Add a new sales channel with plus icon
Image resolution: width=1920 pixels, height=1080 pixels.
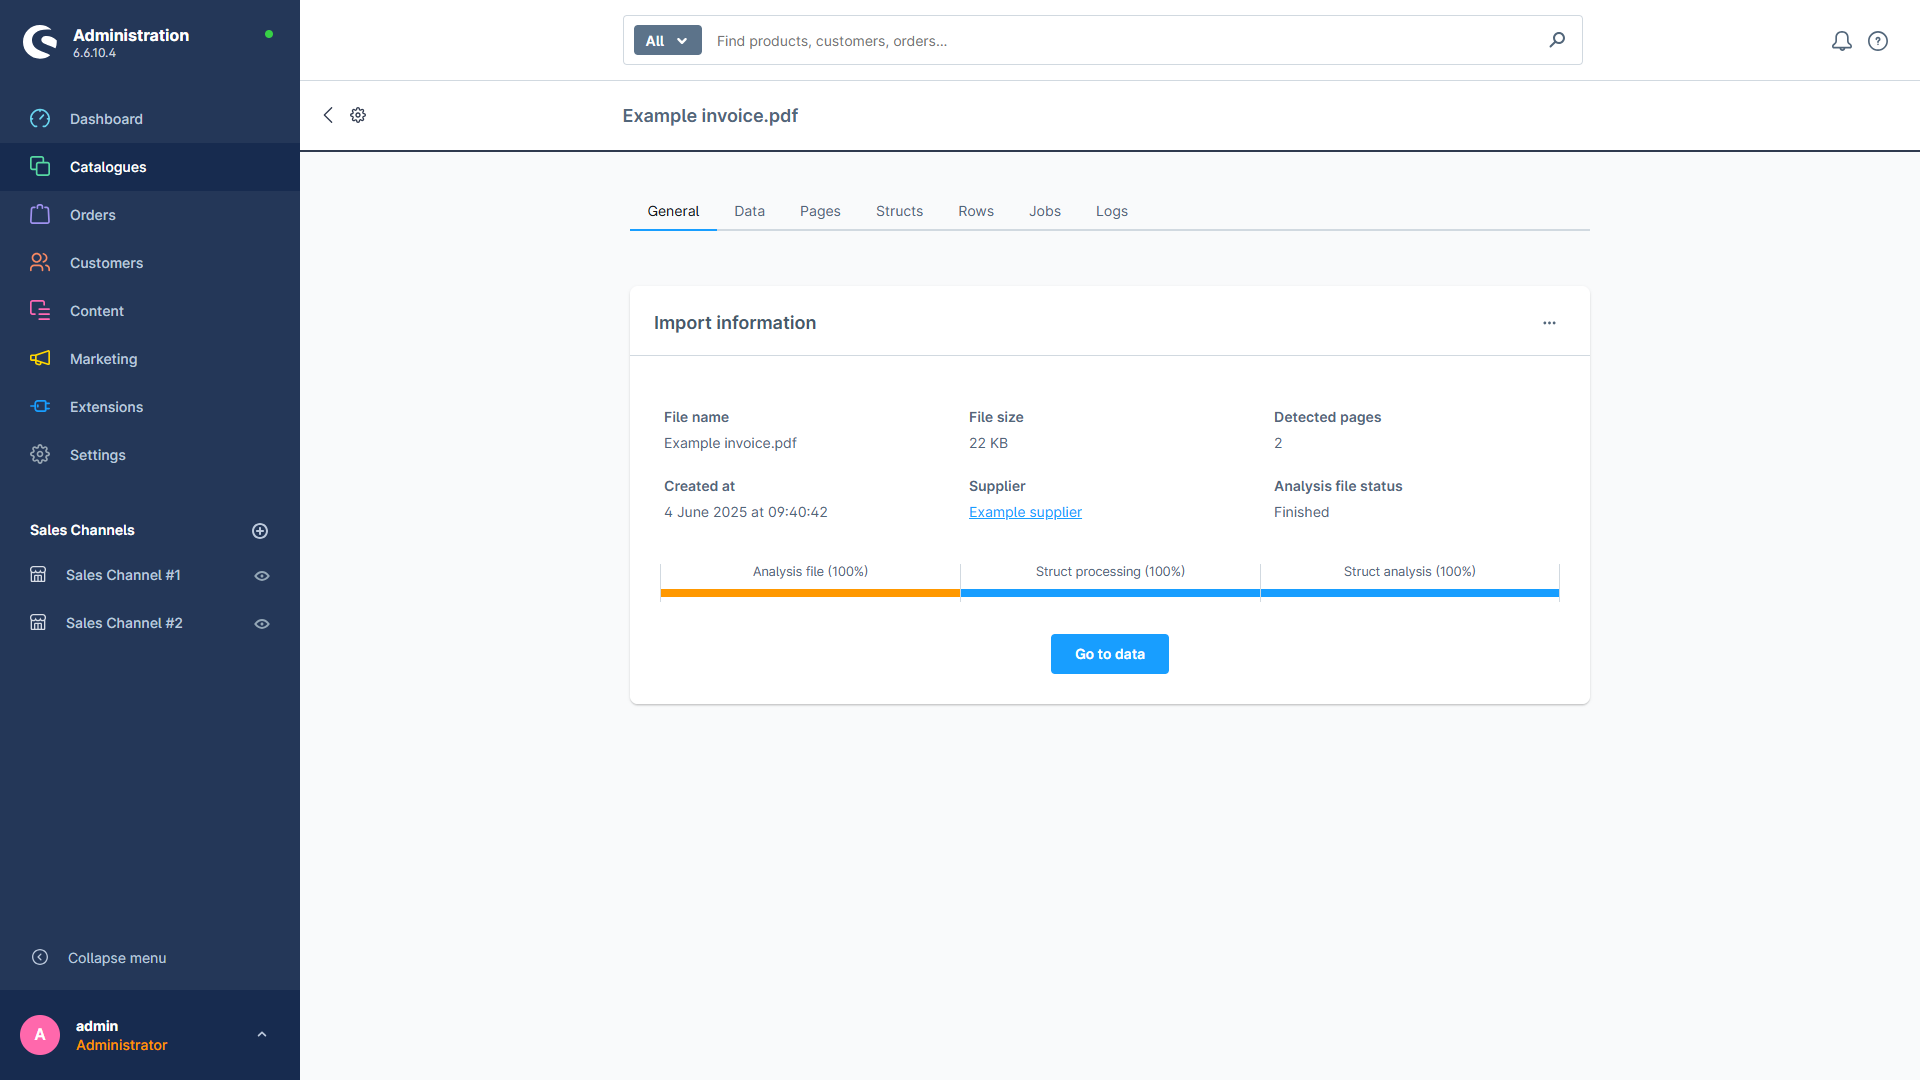[260, 531]
